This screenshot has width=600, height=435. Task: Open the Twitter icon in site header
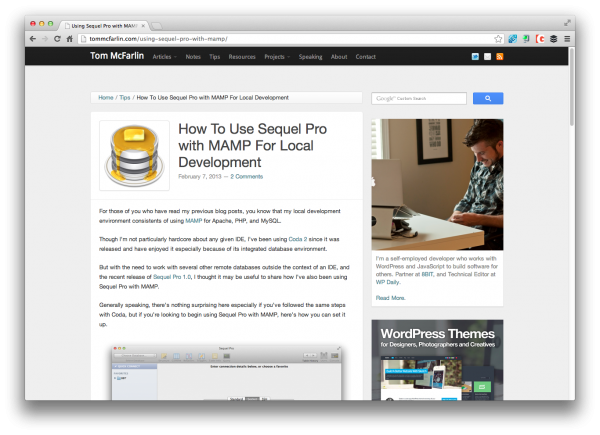(x=475, y=57)
